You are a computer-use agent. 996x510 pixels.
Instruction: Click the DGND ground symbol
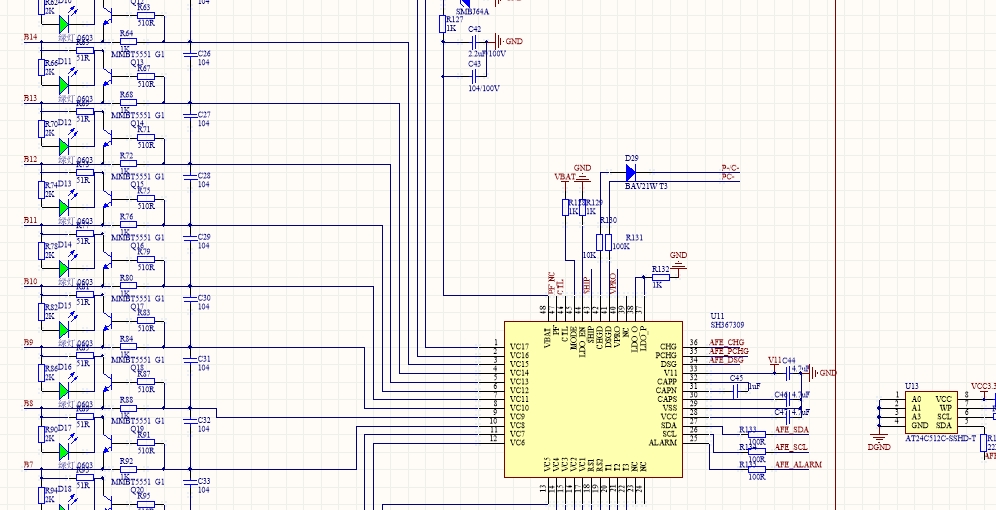click(879, 438)
